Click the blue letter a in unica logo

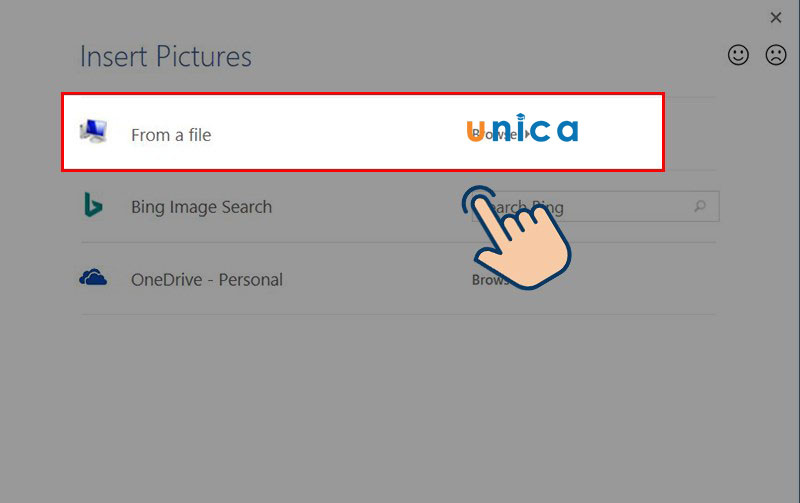coord(567,130)
